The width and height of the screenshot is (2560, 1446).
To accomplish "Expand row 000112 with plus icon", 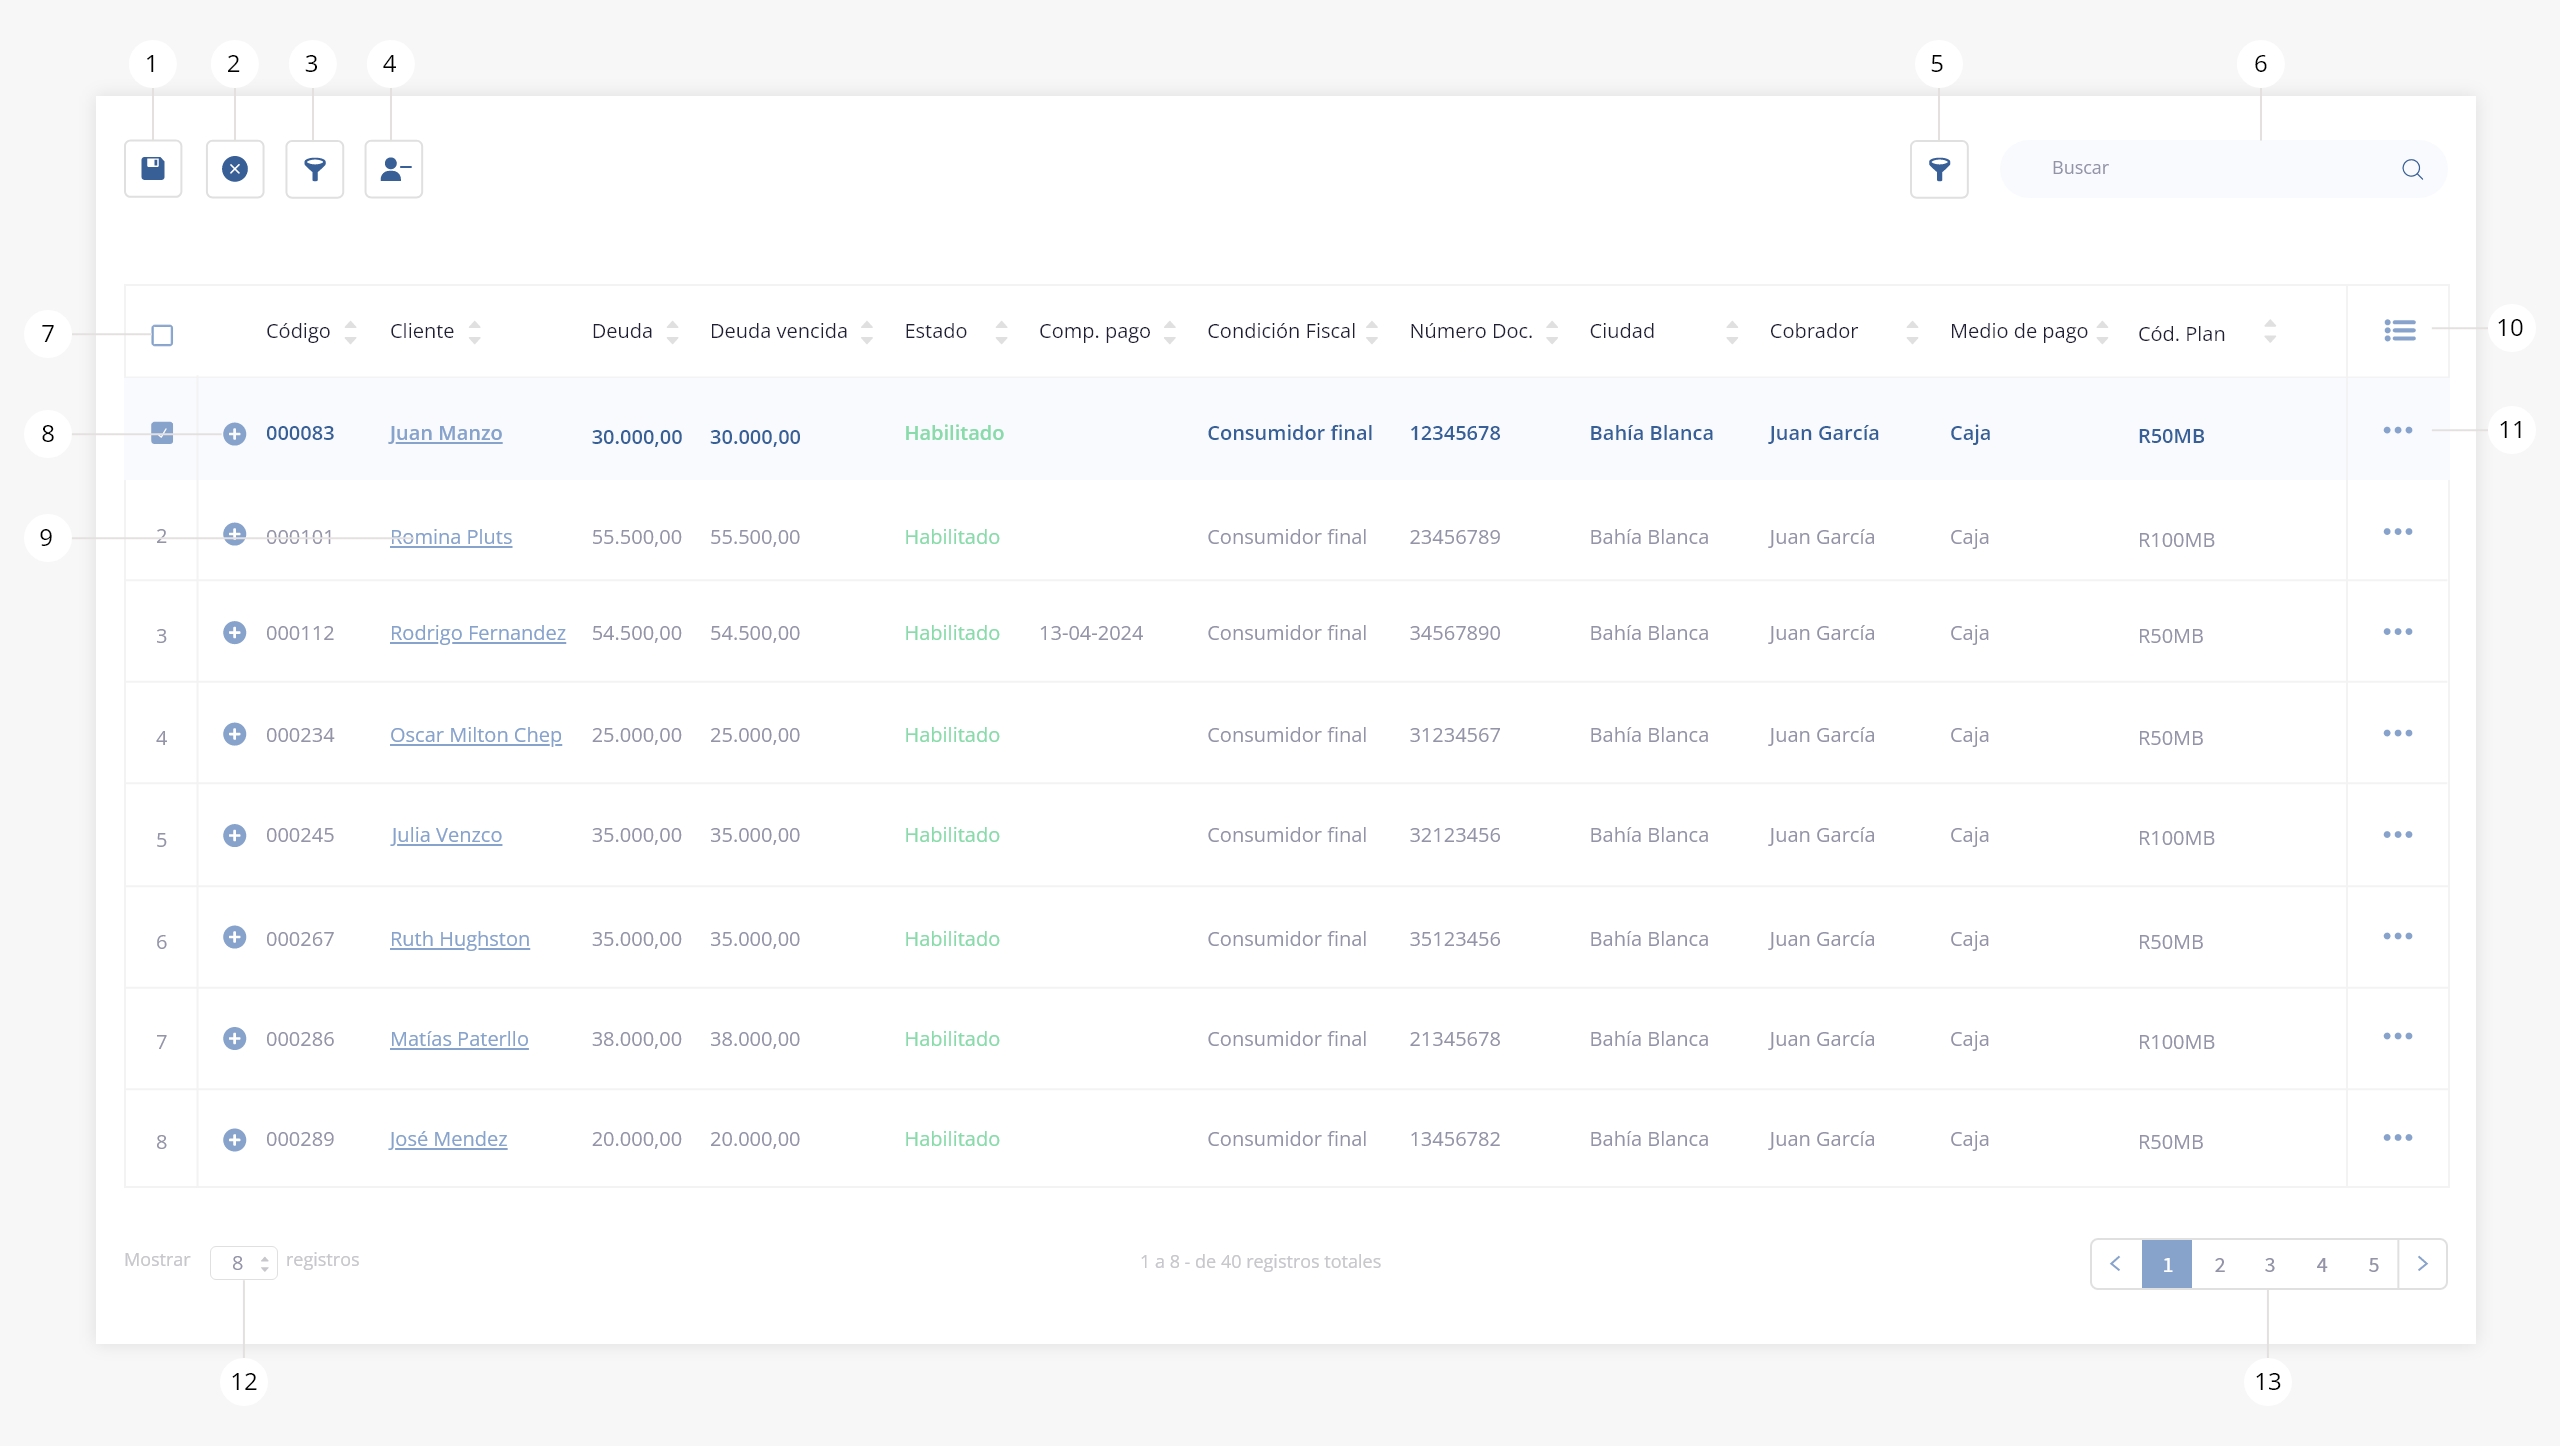I will 234,632.
